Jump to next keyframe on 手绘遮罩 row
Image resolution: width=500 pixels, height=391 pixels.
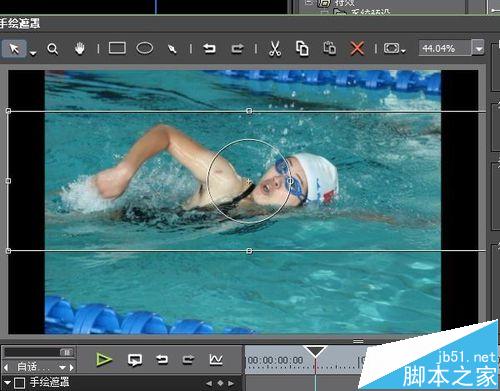coord(231,383)
